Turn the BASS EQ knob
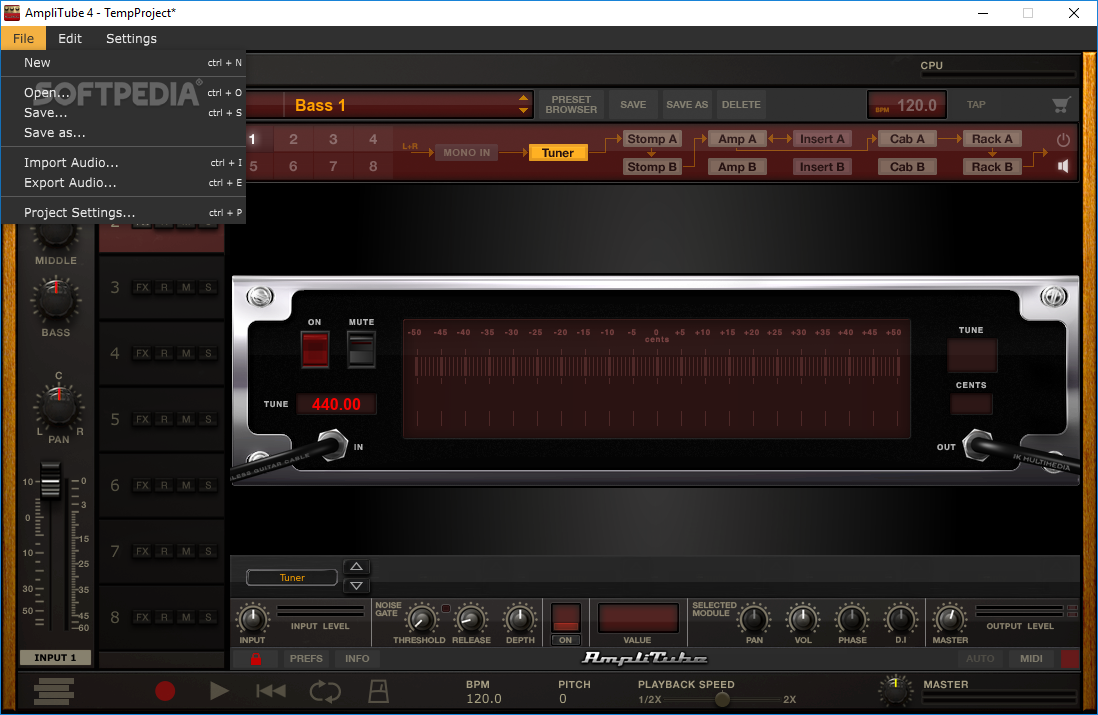 pos(56,300)
